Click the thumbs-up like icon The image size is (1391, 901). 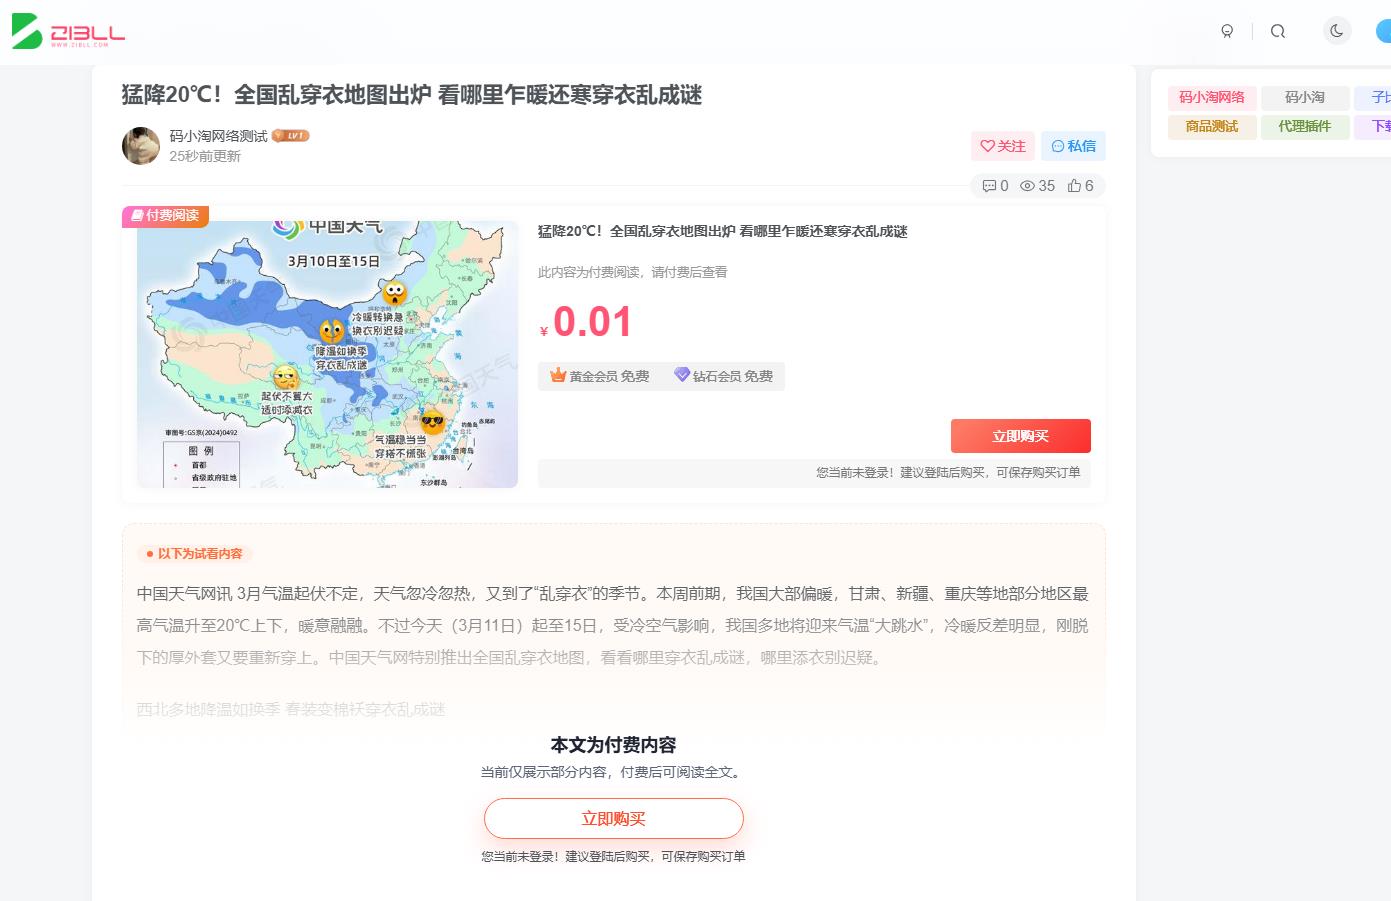coord(1076,186)
